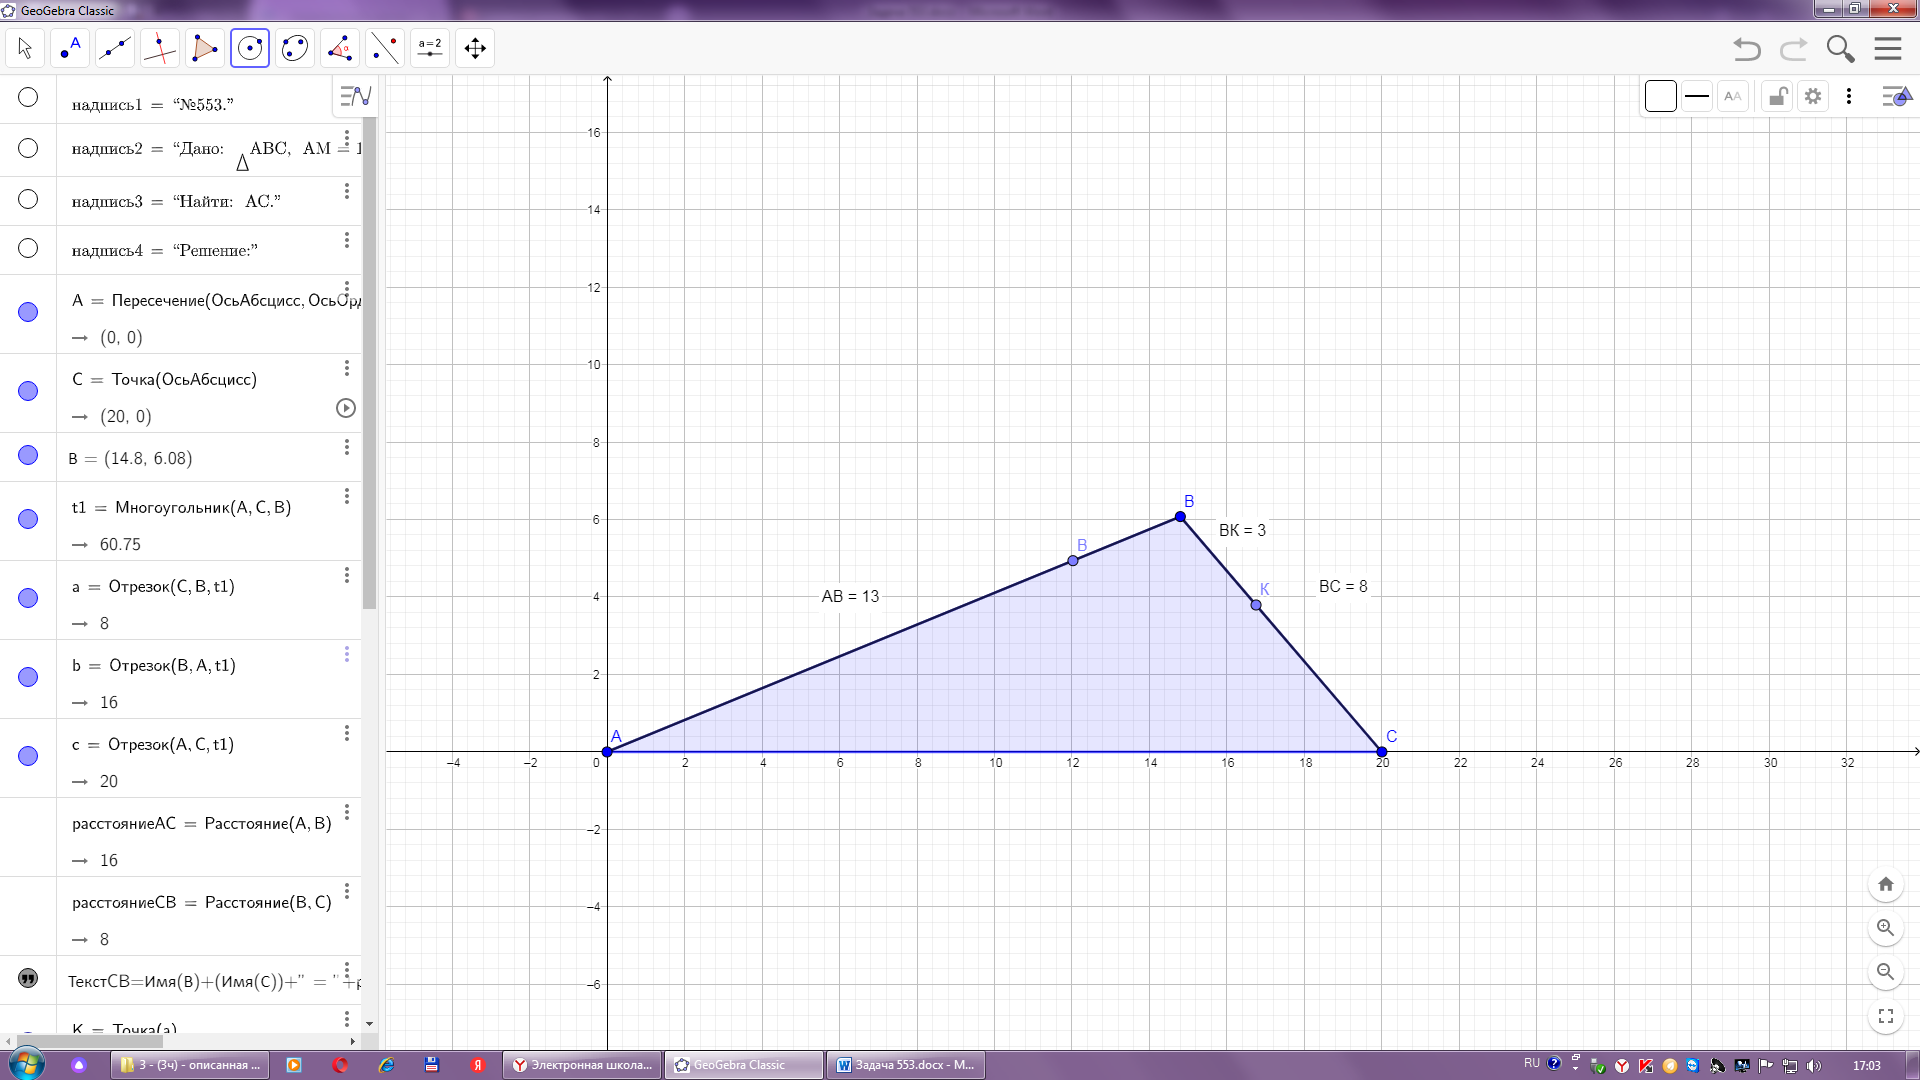Screen dimensions: 1920x1080
Task: Open the 3 - (3ч) folder taskbar item
Action: tap(191, 1065)
